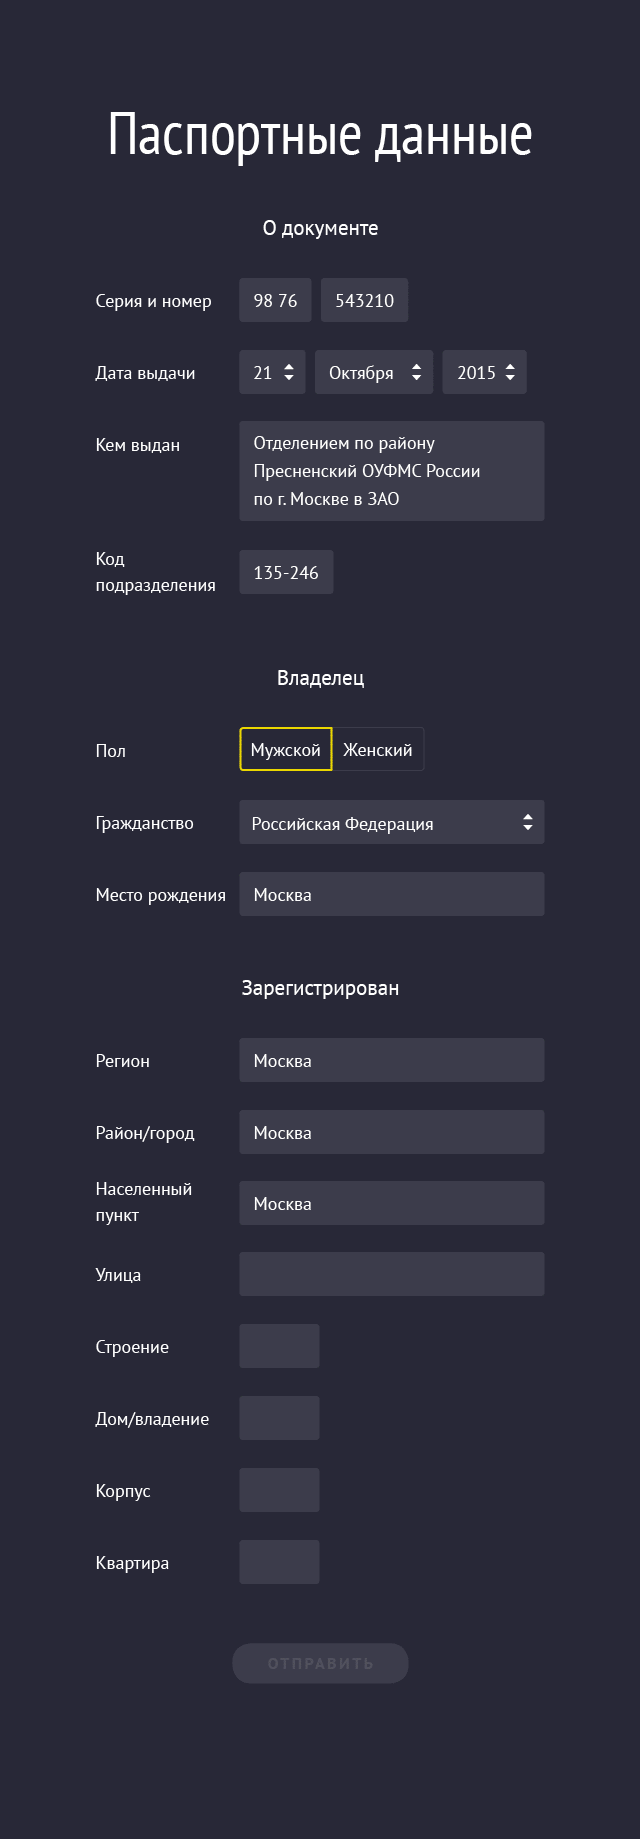Click the passport series field 98 76
640x1839 pixels.
point(275,300)
